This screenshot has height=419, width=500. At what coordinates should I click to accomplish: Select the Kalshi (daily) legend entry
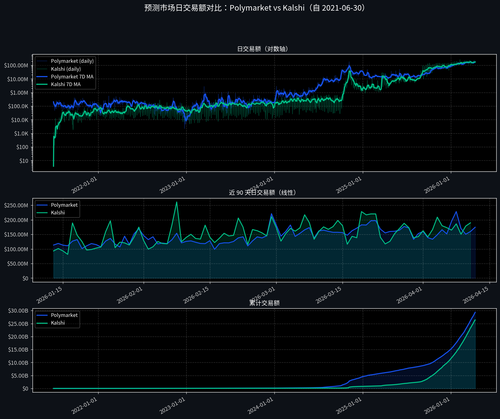coord(66,69)
